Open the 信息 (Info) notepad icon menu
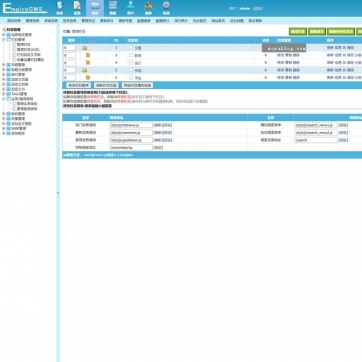 tap(77, 8)
